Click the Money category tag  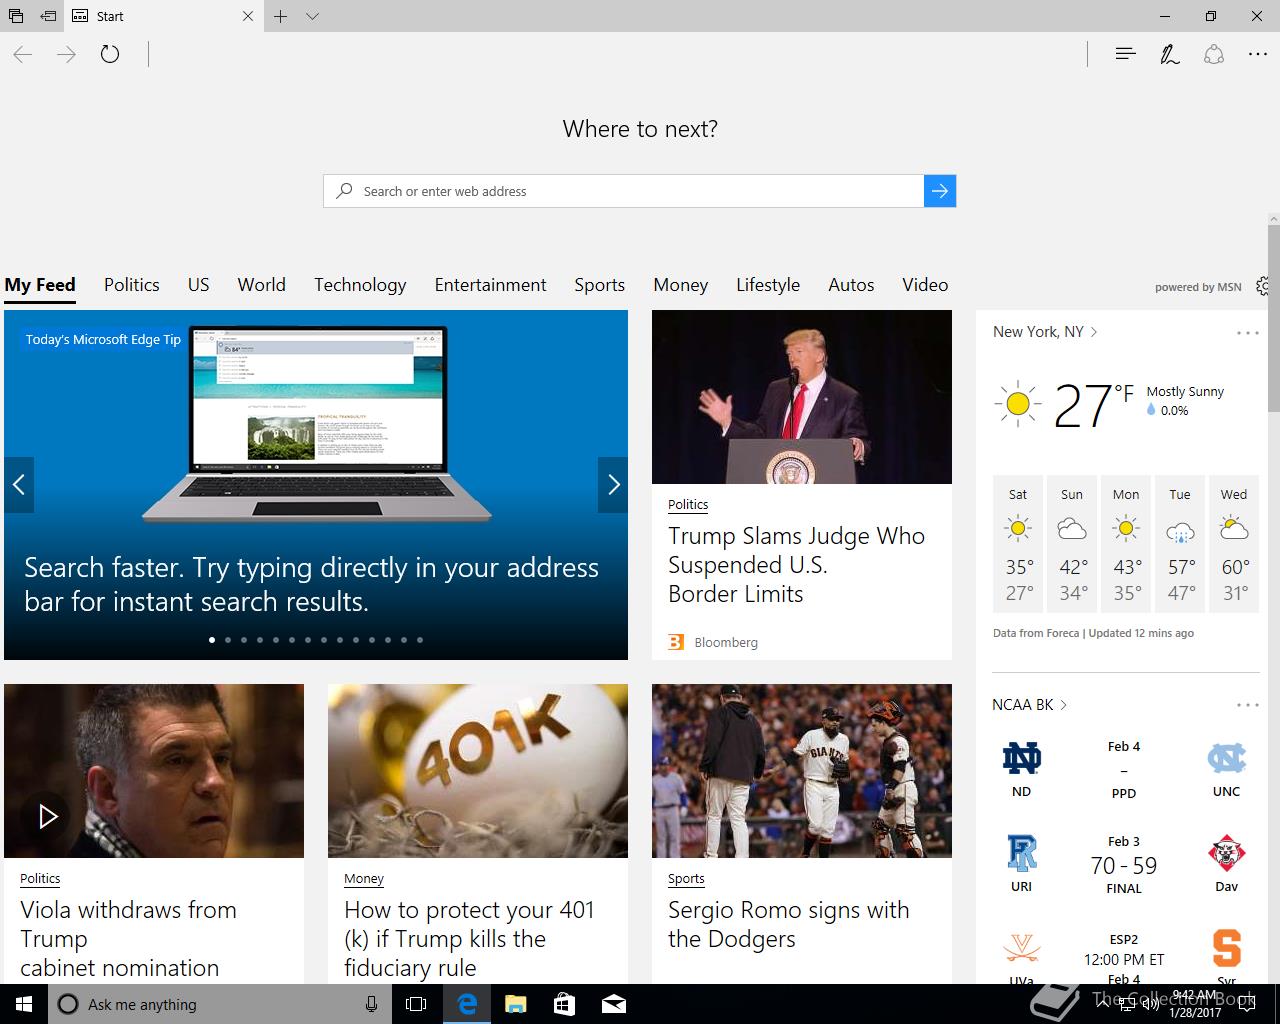coord(364,879)
